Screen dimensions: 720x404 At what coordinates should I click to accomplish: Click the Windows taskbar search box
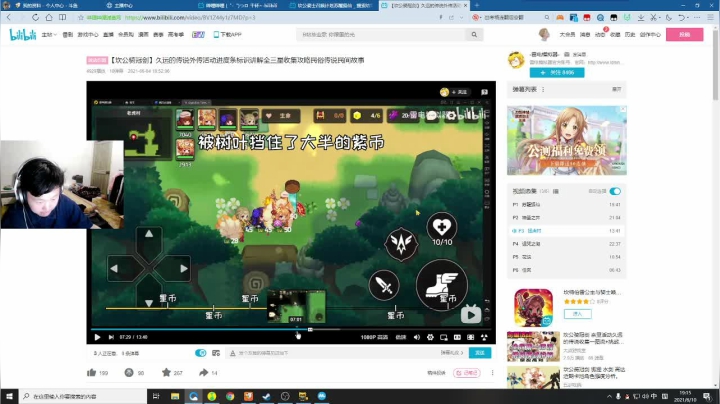coord(83,396)
